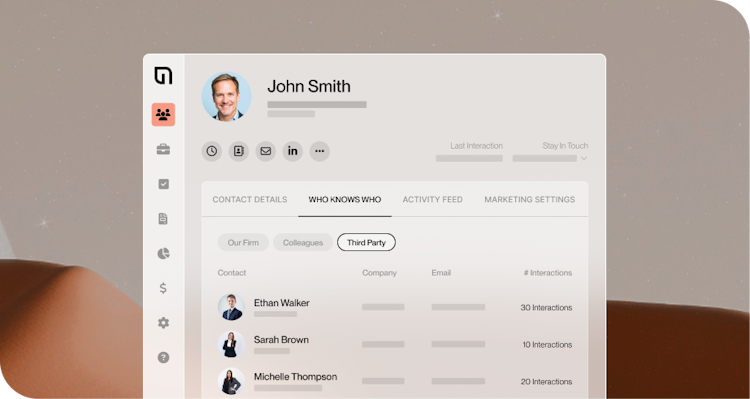Image resolution: width=750 pixels, height=399 pixels.
Task: Open Ethan Walker's contact row
Action: pos(395,307)
